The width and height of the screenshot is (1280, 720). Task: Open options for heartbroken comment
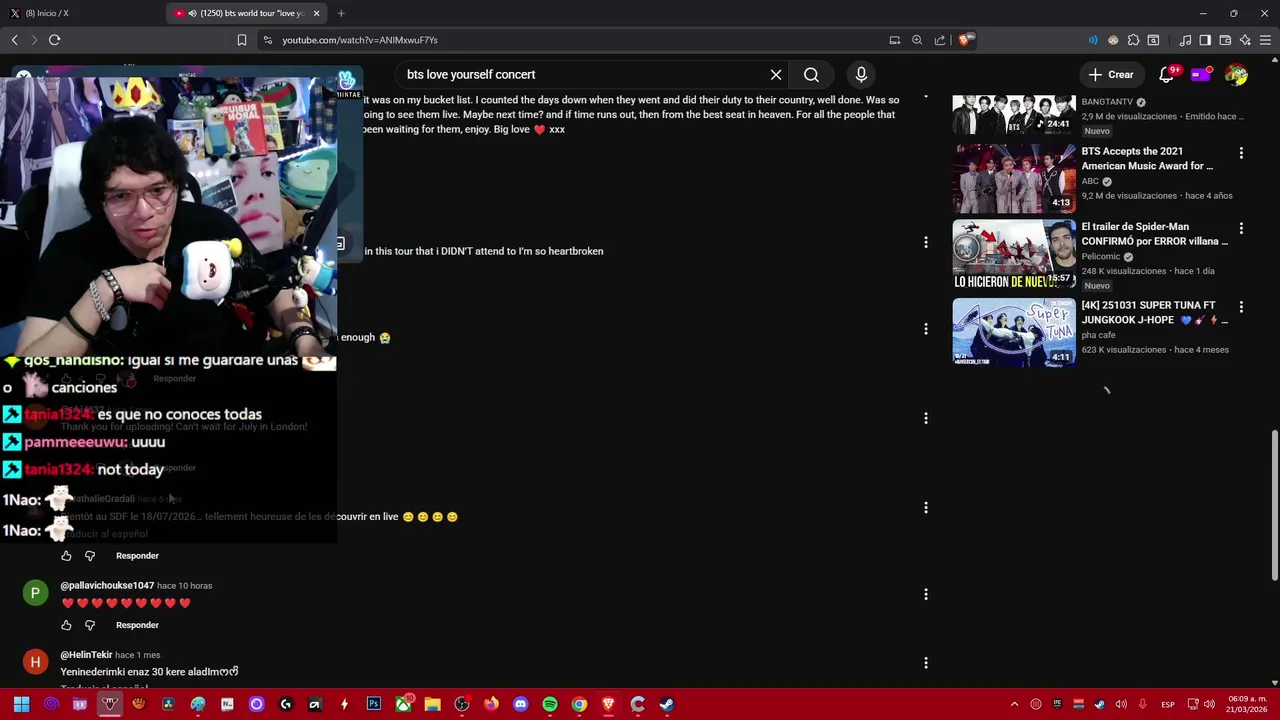tap(926, 242)
